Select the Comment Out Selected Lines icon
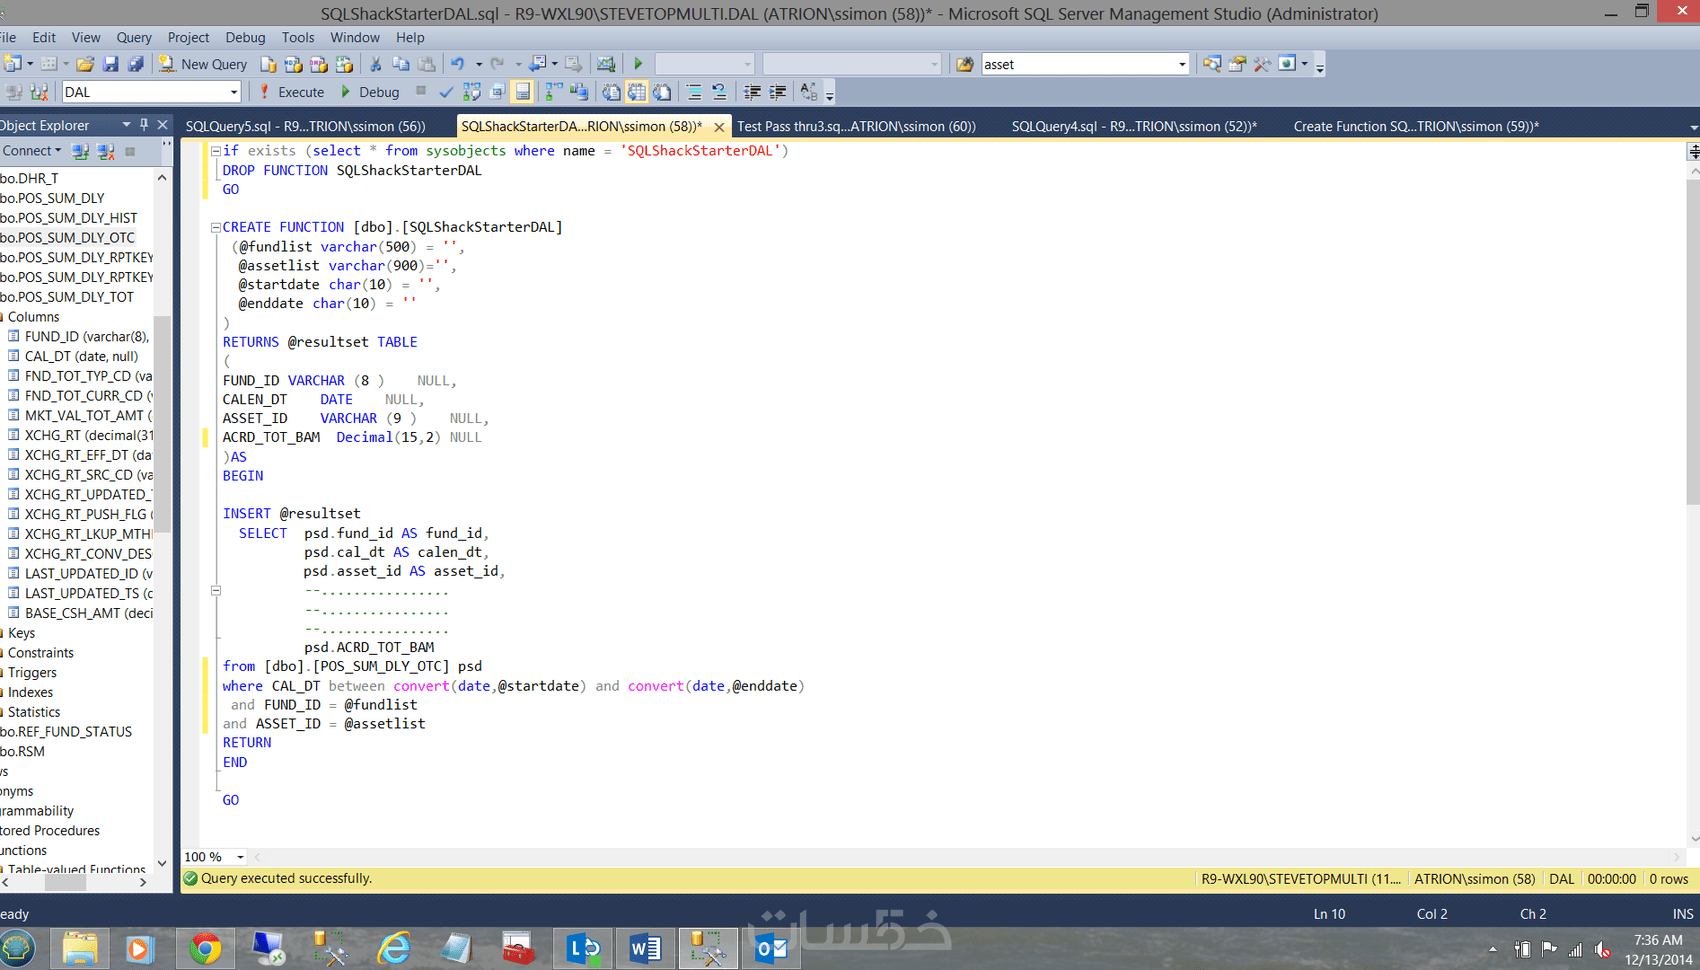Screen dimensions: 1700x970 (694, 91)
